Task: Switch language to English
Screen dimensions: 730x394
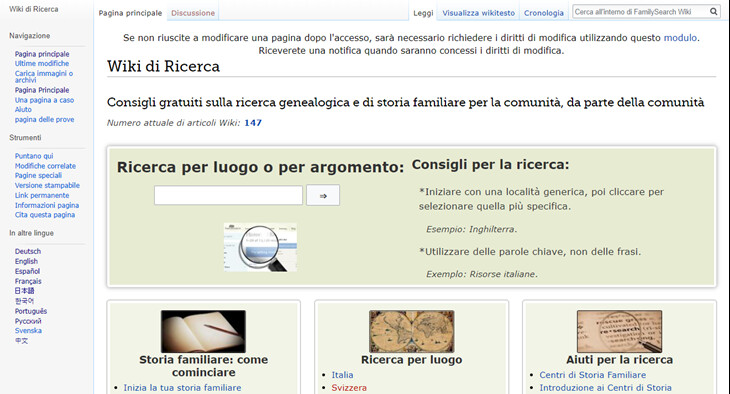Action: pos(26,261)
